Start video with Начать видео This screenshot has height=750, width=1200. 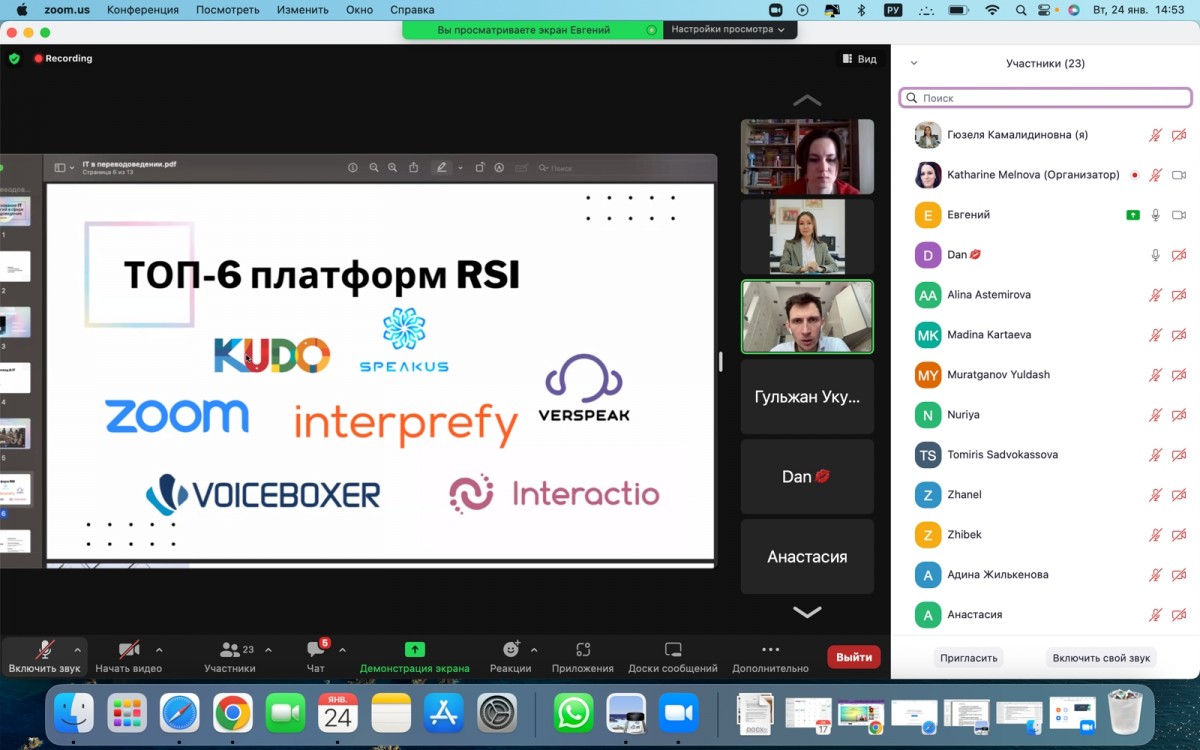128,650
